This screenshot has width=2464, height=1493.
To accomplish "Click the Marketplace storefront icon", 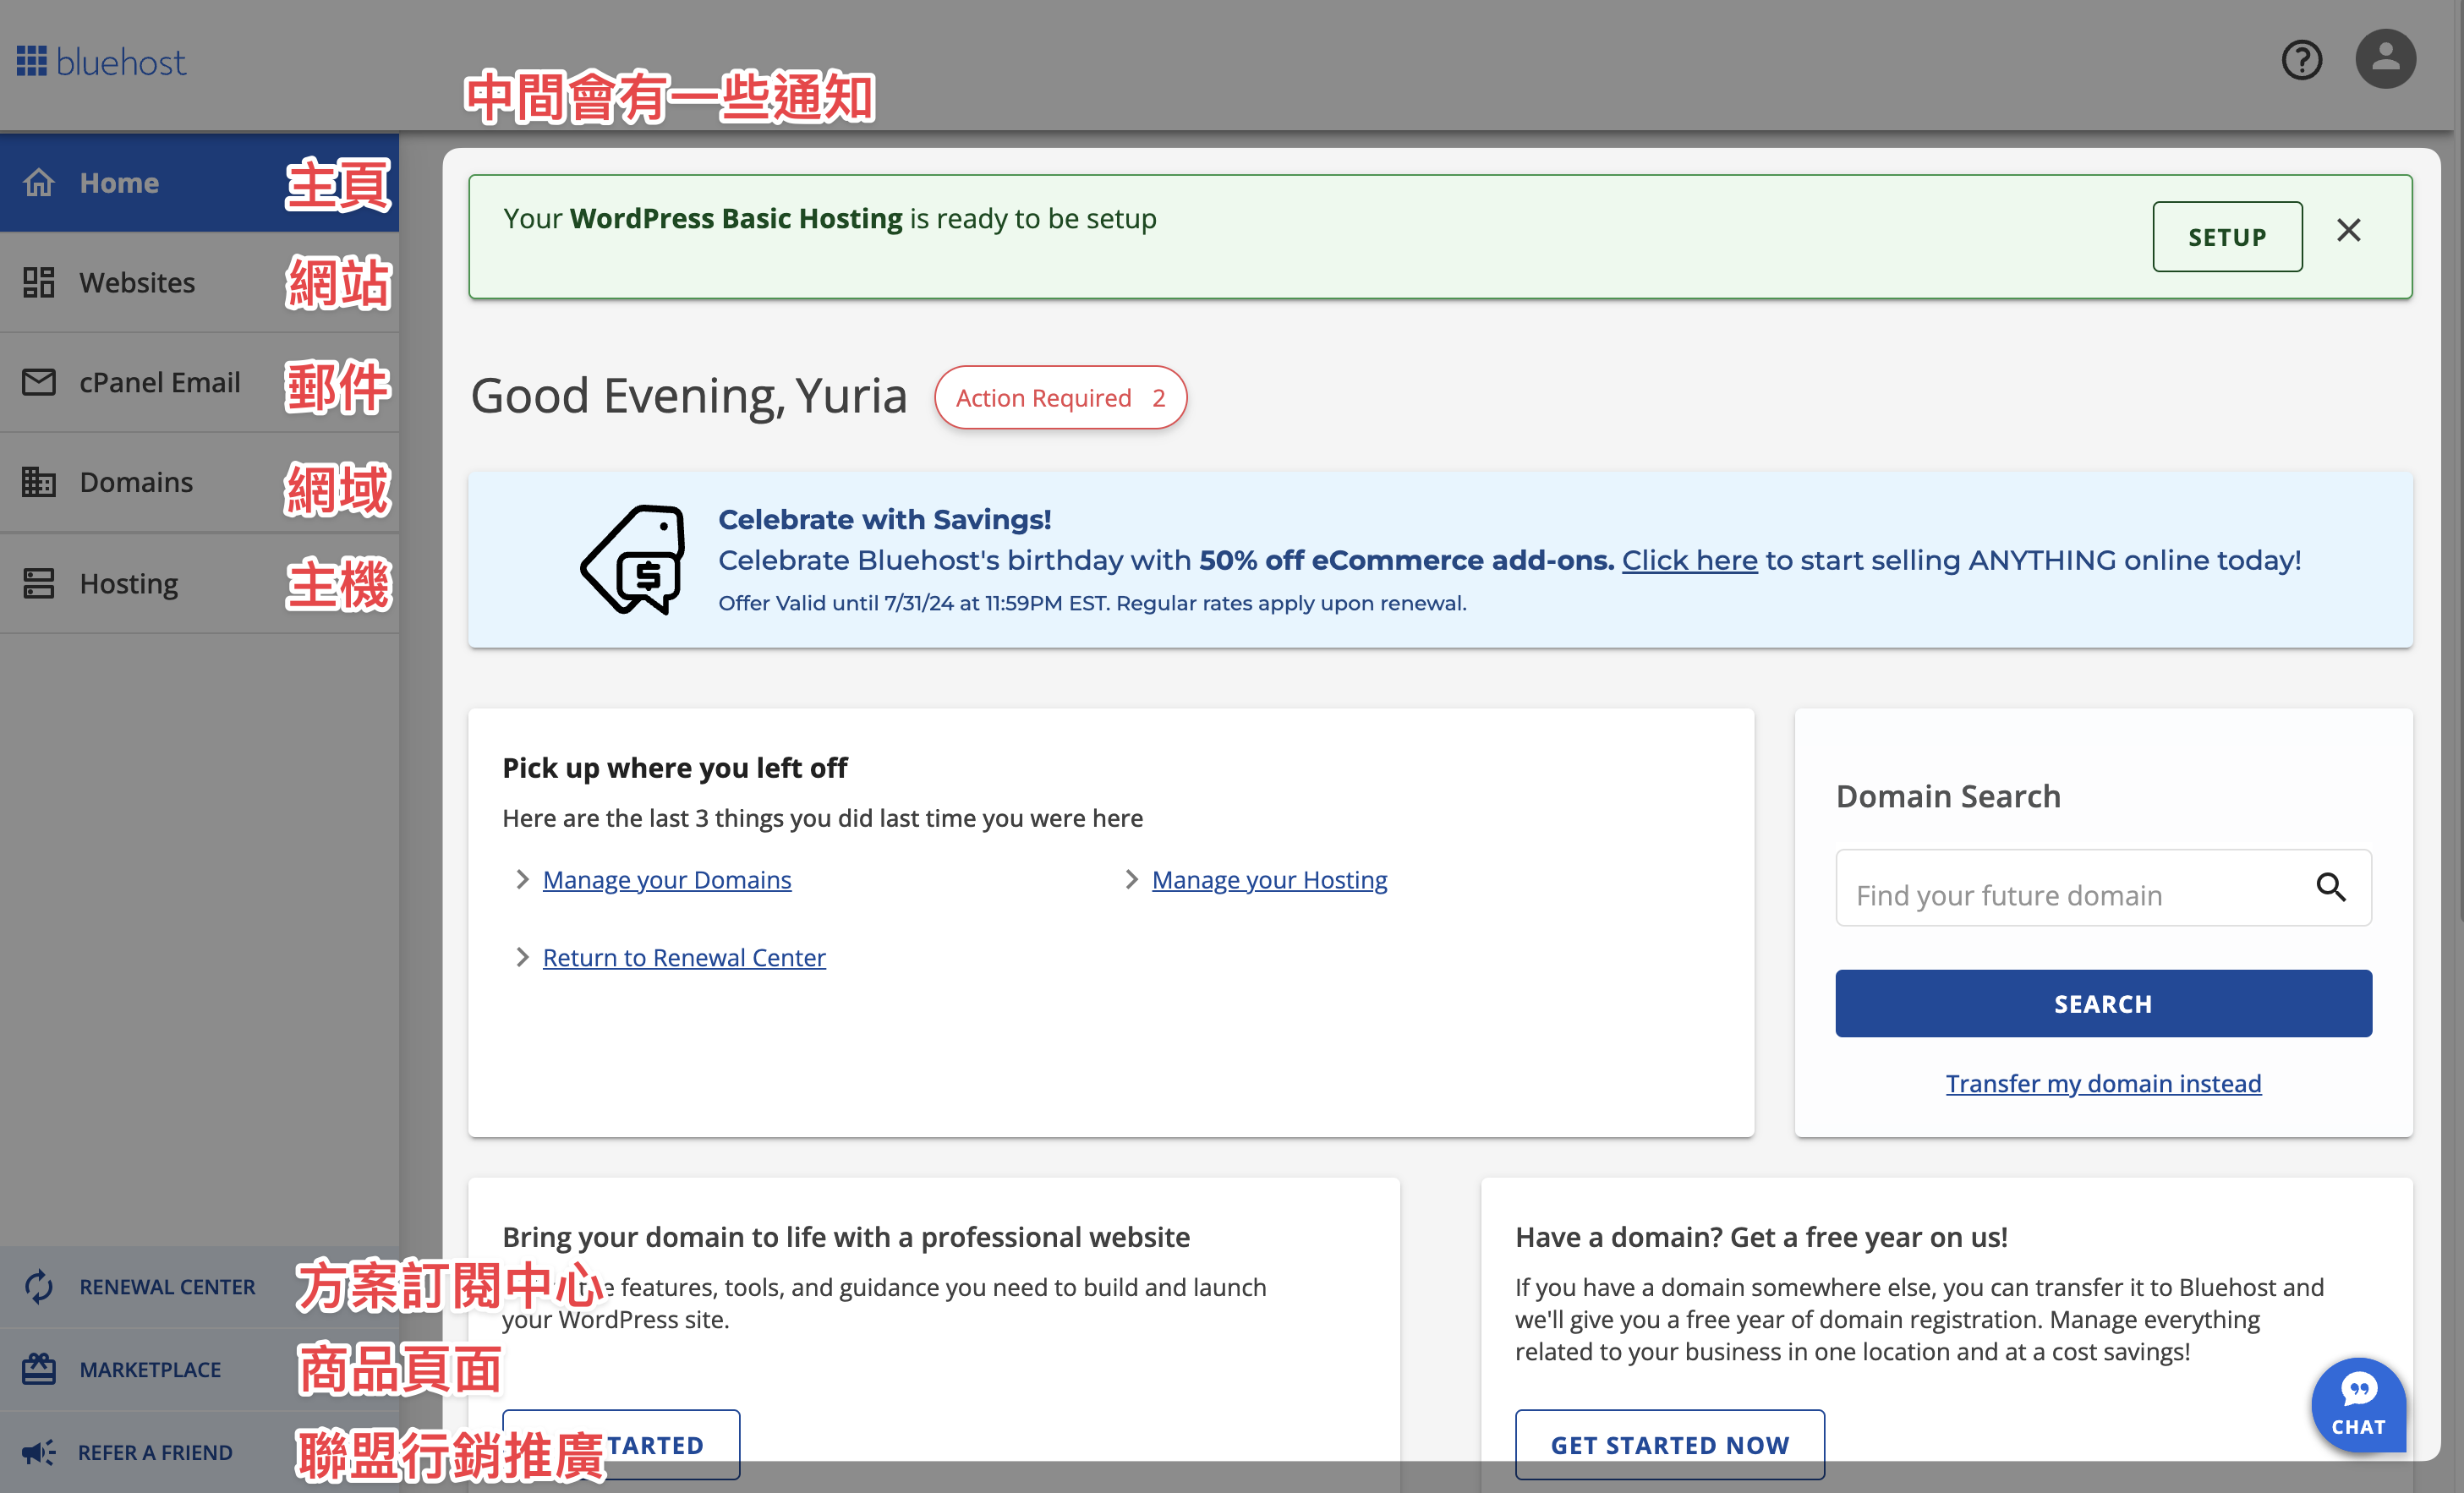I will (x=39, y=1369).
